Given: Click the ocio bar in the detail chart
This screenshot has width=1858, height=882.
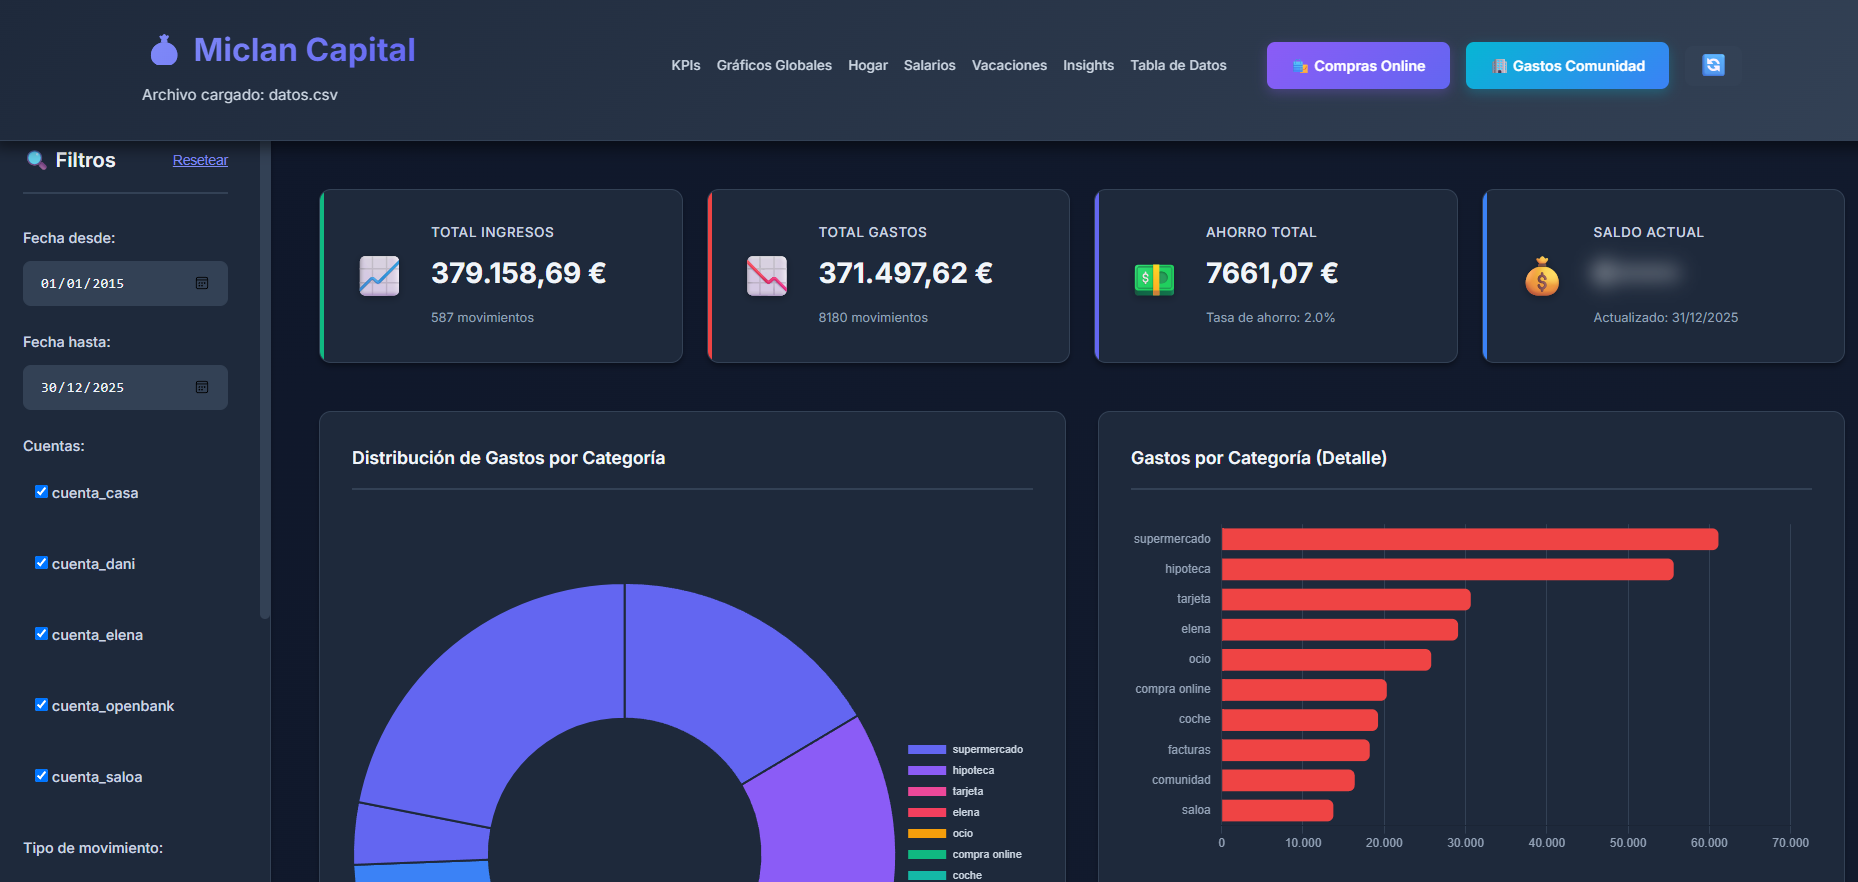Looking at the screenshot, I should point(1326,660).
